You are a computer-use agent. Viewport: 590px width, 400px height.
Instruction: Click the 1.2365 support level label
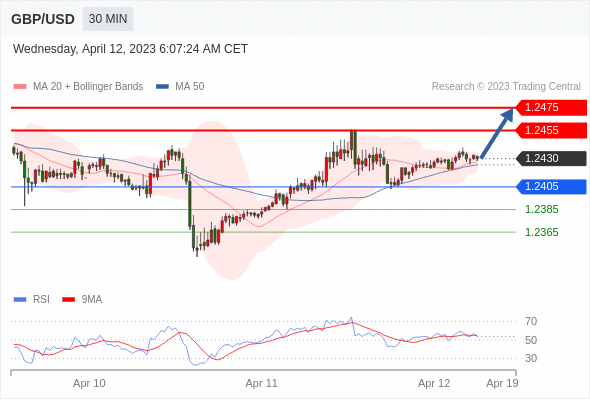point(541,232)
